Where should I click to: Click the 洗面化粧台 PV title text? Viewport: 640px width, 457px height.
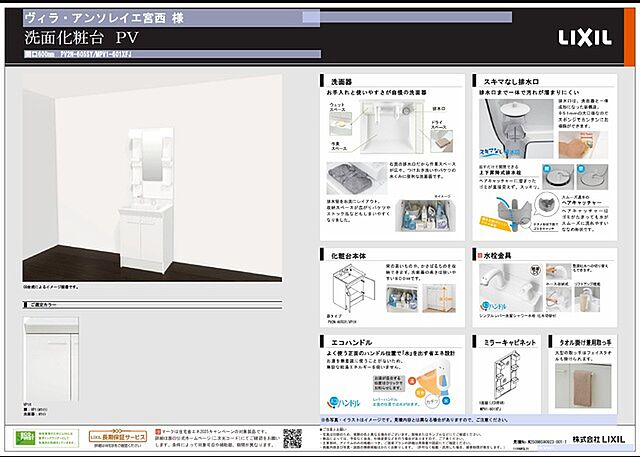(x=80, y=37)
